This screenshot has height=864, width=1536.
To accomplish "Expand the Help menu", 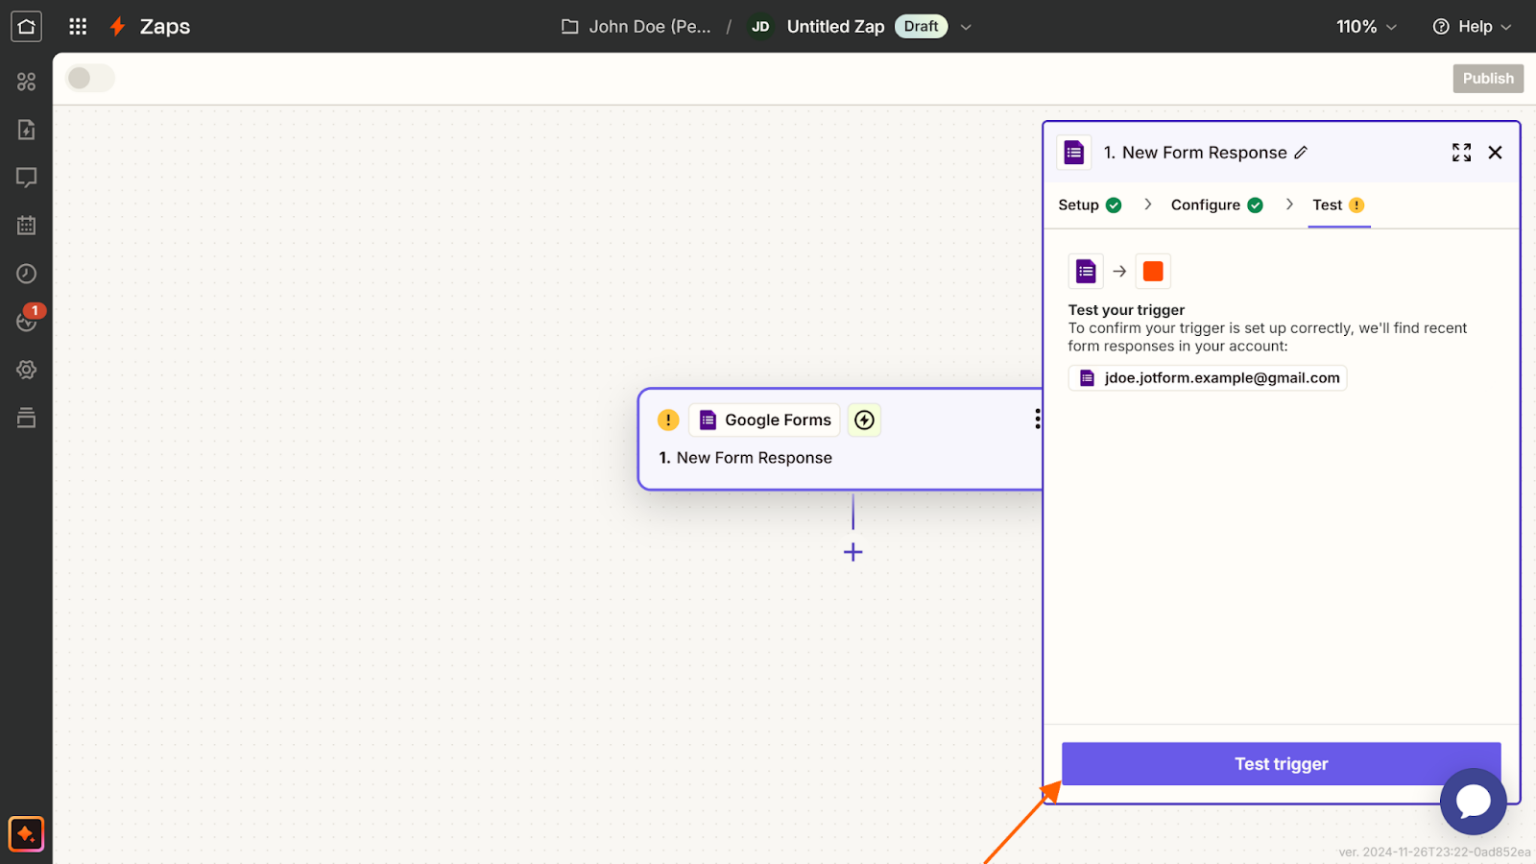I will tap(1472, 26).
